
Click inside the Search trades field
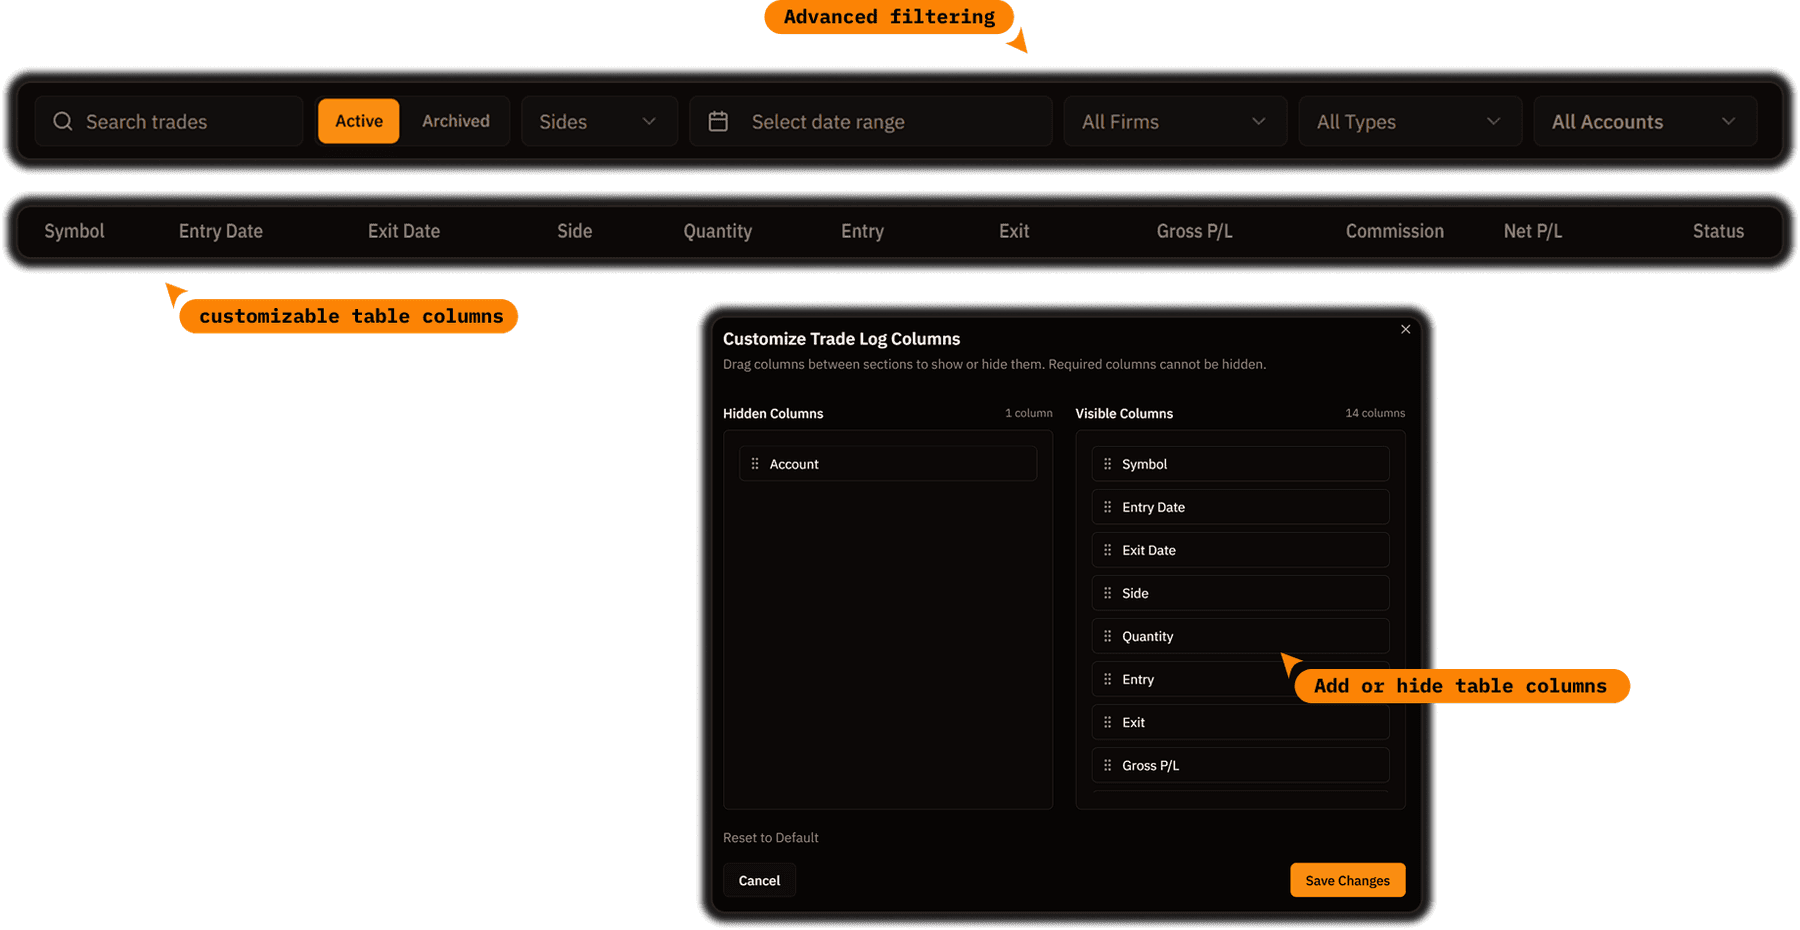150,121
